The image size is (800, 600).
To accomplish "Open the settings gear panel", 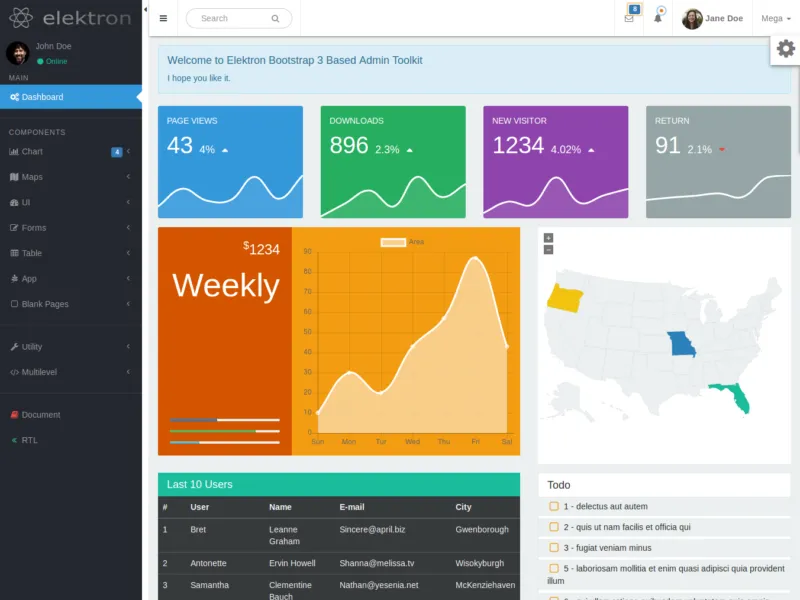I will (x=785, y=49).
